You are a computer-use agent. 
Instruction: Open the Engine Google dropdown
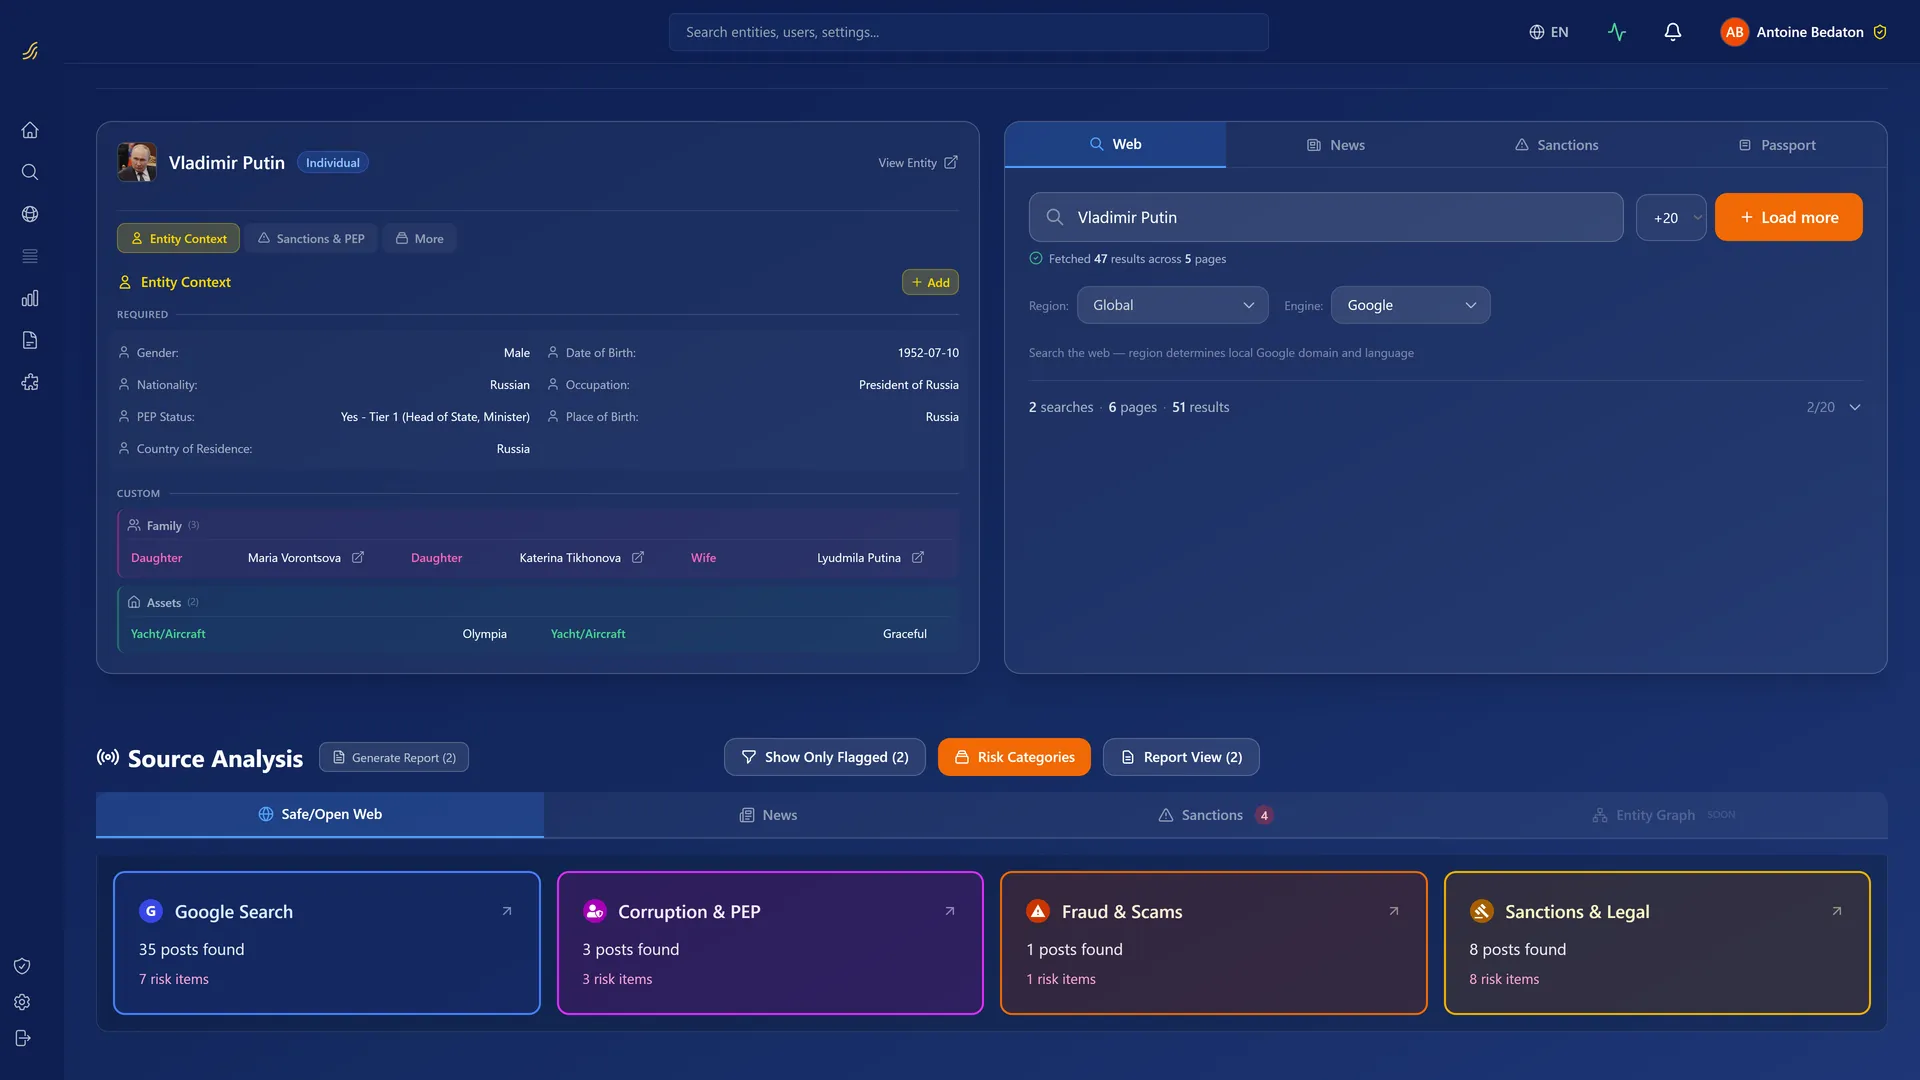tap(1410, 305)
